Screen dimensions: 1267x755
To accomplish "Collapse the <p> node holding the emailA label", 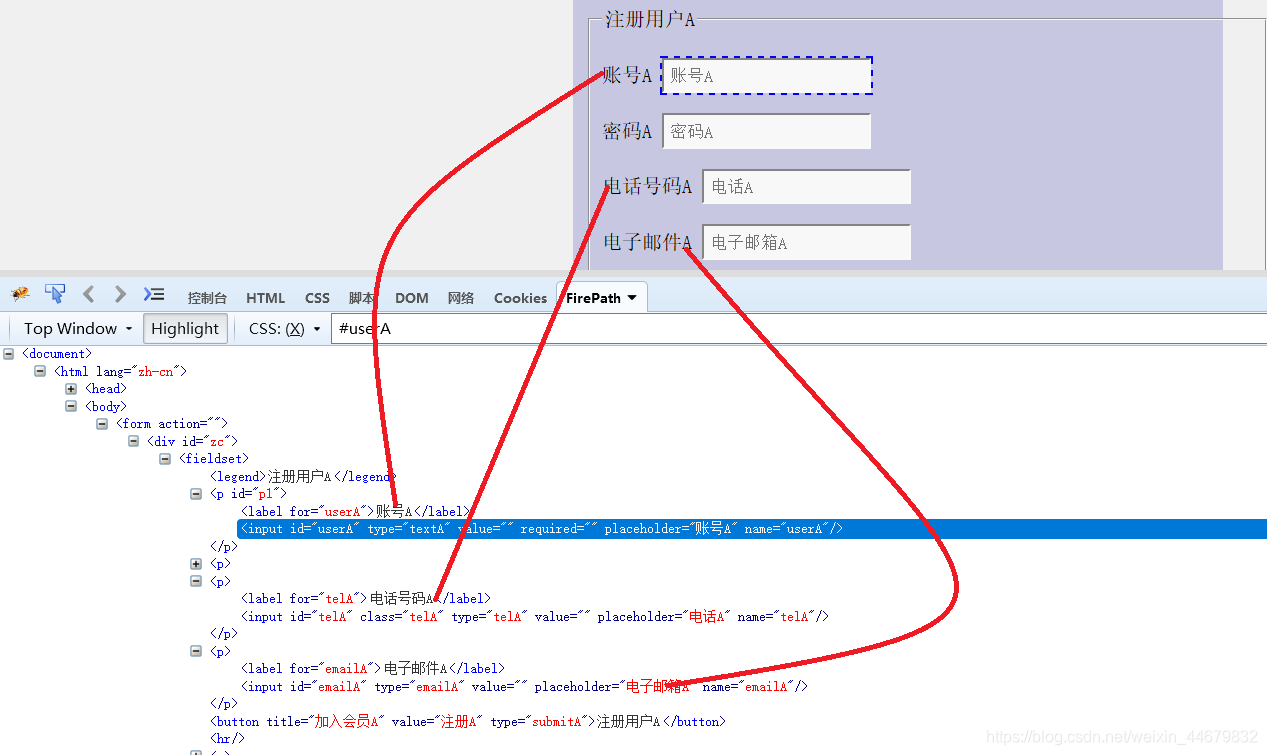I will pos(196,651).
